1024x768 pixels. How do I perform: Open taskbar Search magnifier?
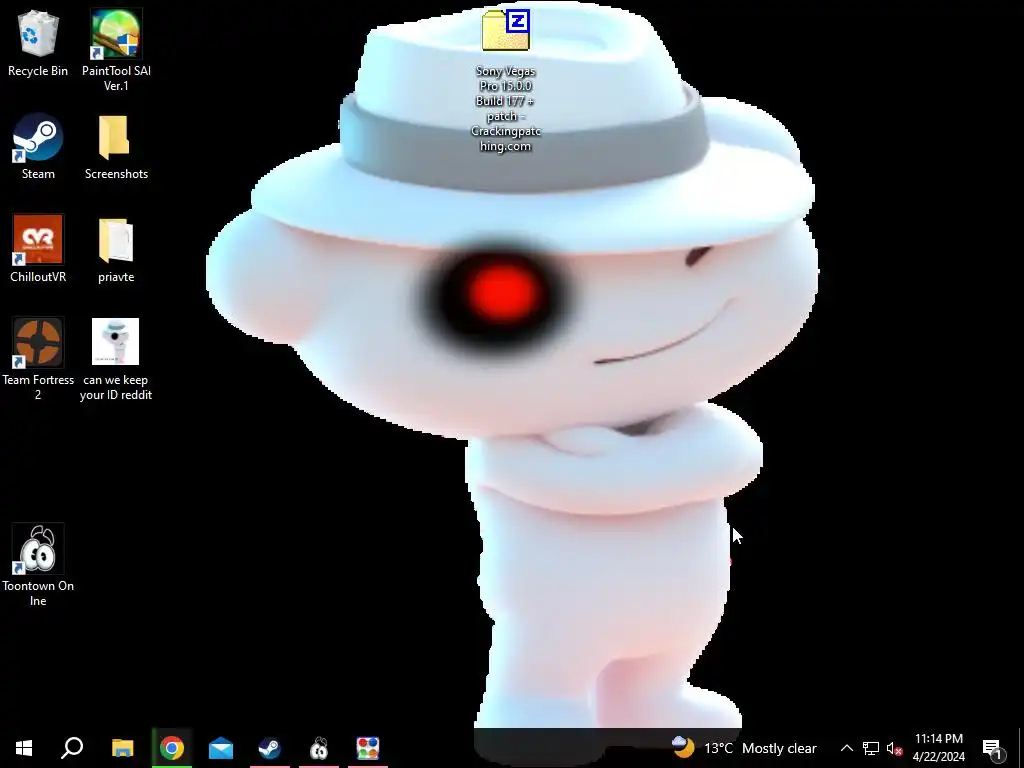[x=72, y=748]
